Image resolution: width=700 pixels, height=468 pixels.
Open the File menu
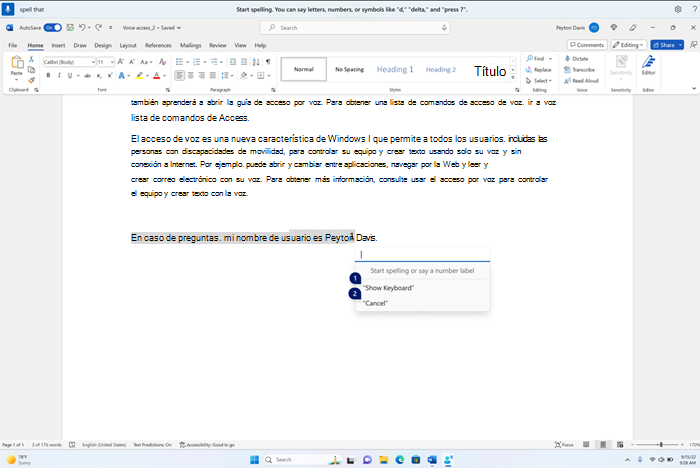point(12,45)
